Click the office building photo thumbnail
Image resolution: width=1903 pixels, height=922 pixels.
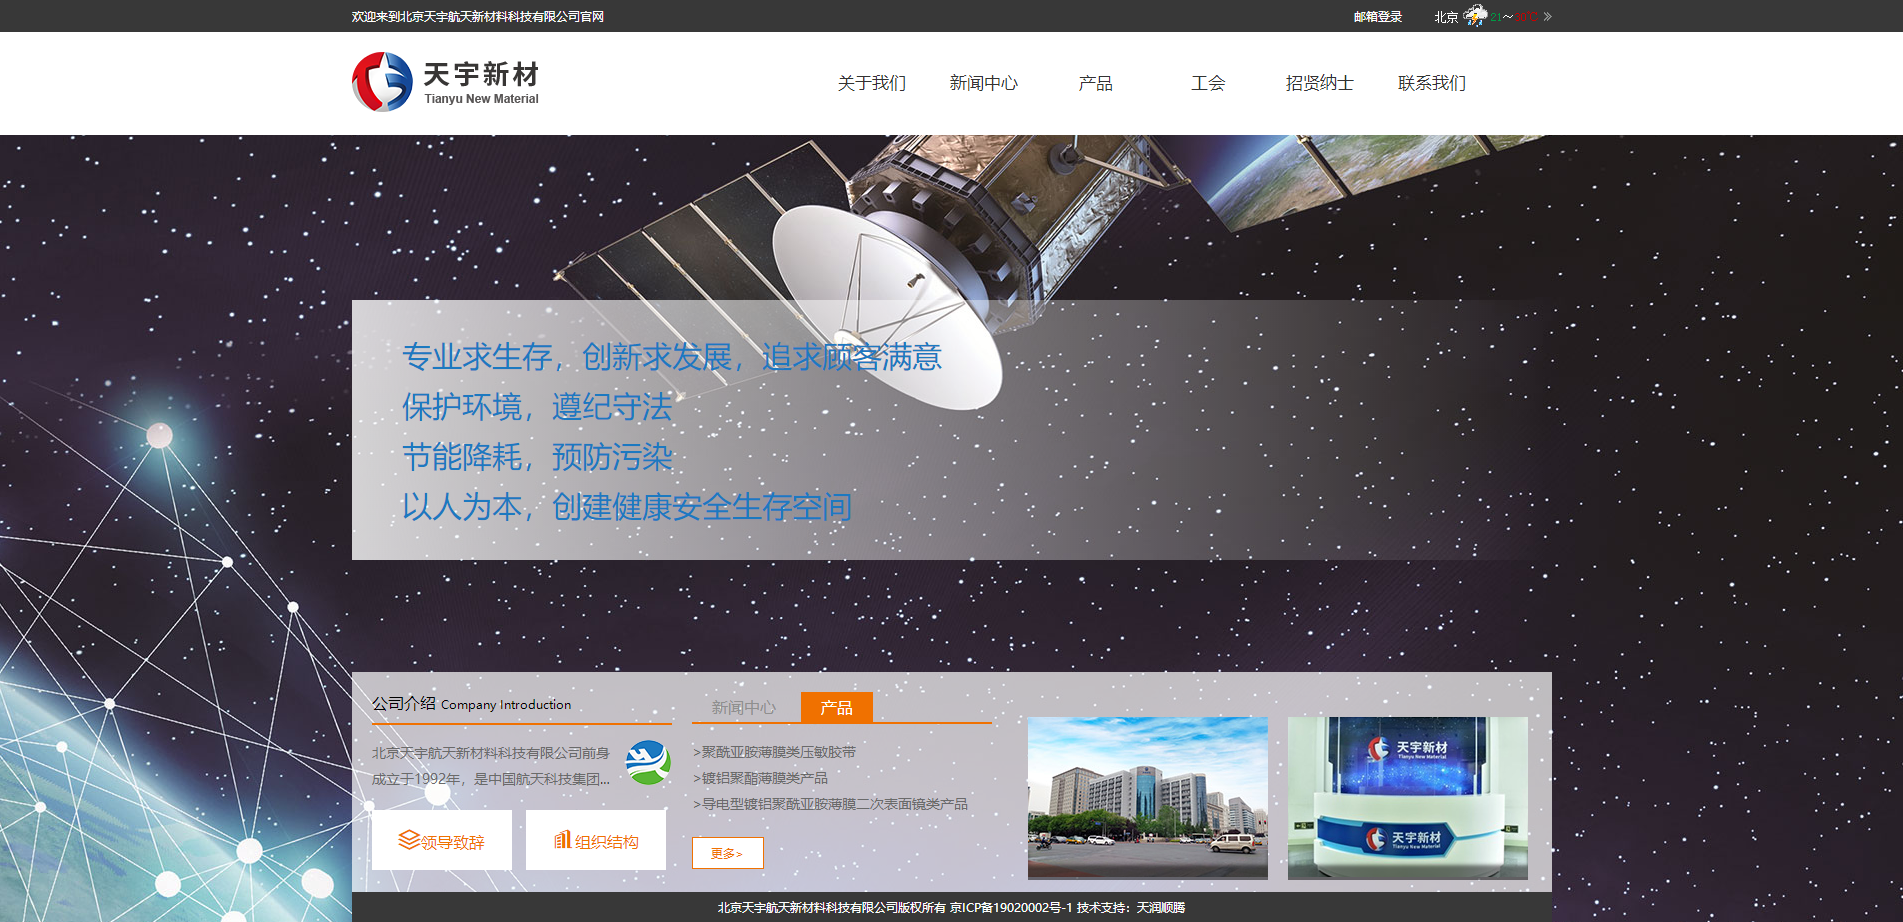pos(1148,798)
